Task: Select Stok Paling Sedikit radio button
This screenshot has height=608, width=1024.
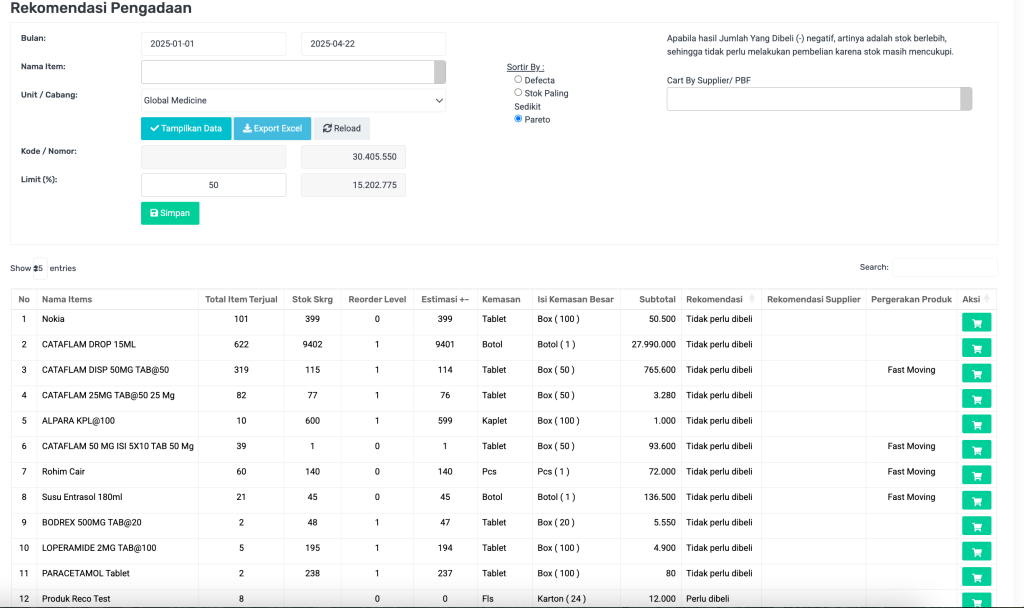Action: [x=518, y=93]
